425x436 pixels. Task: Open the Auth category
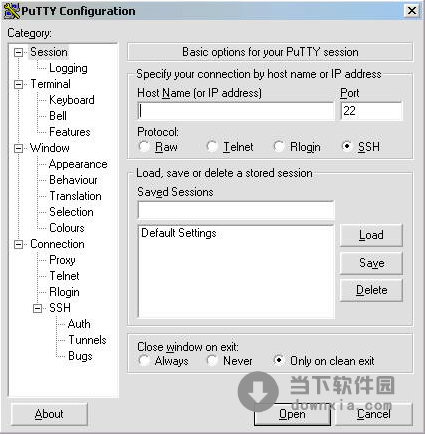point(79,324)
